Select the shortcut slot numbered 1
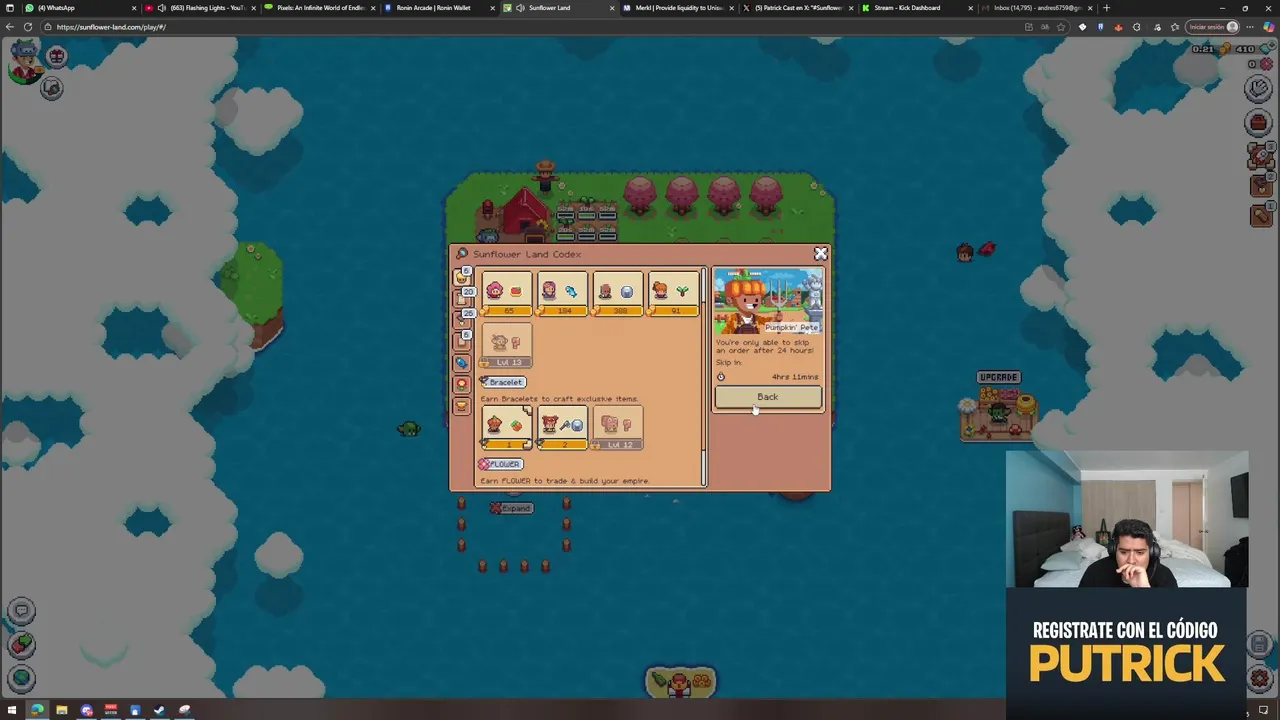 [1260, 214]
